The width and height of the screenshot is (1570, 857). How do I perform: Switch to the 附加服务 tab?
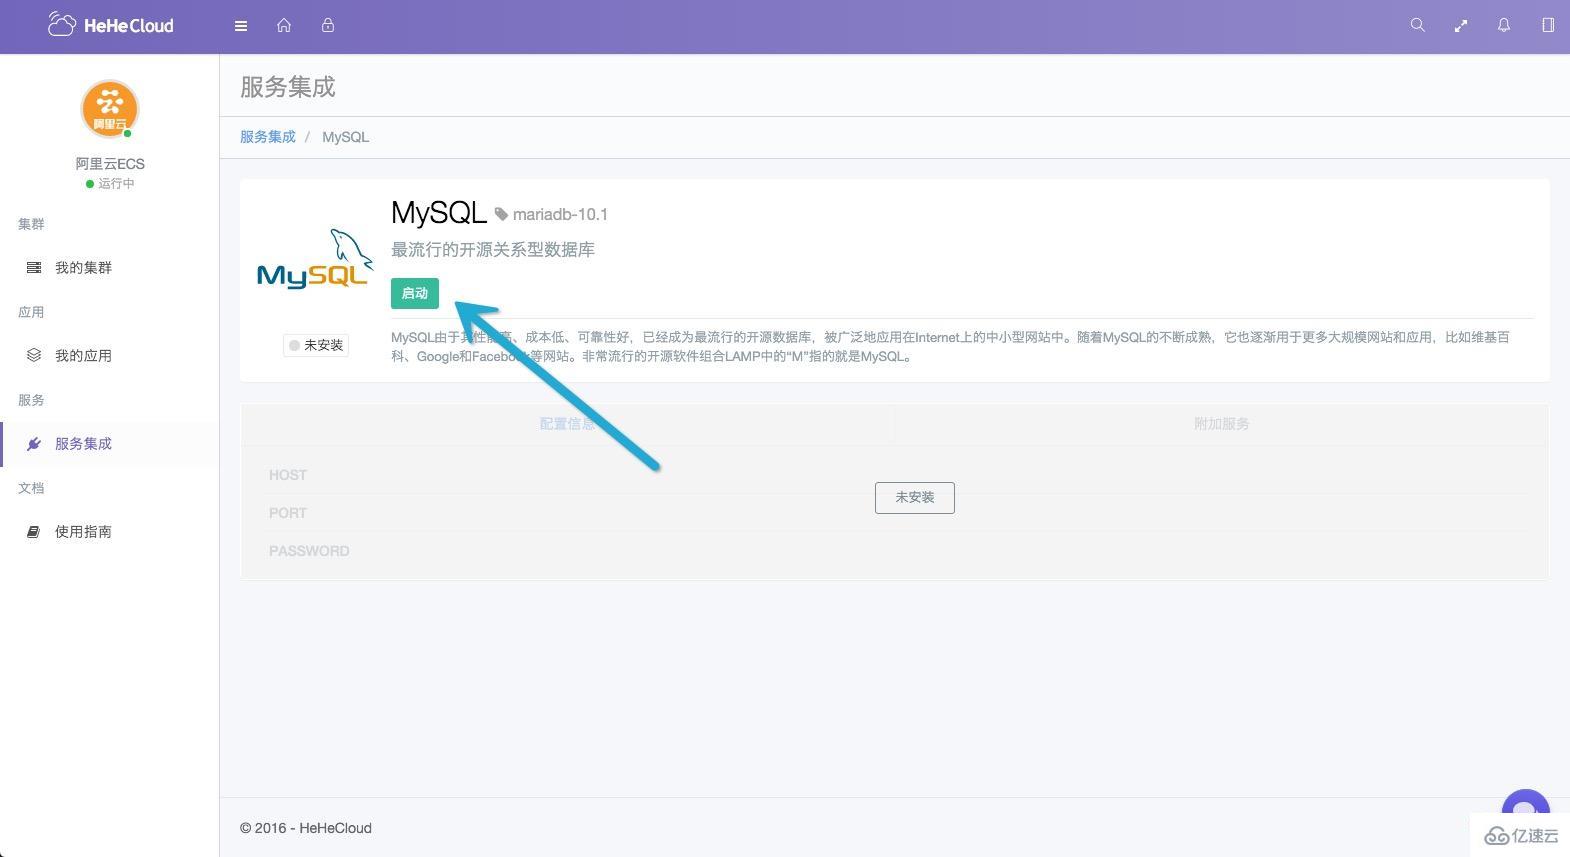click(x=1221, y=424)
